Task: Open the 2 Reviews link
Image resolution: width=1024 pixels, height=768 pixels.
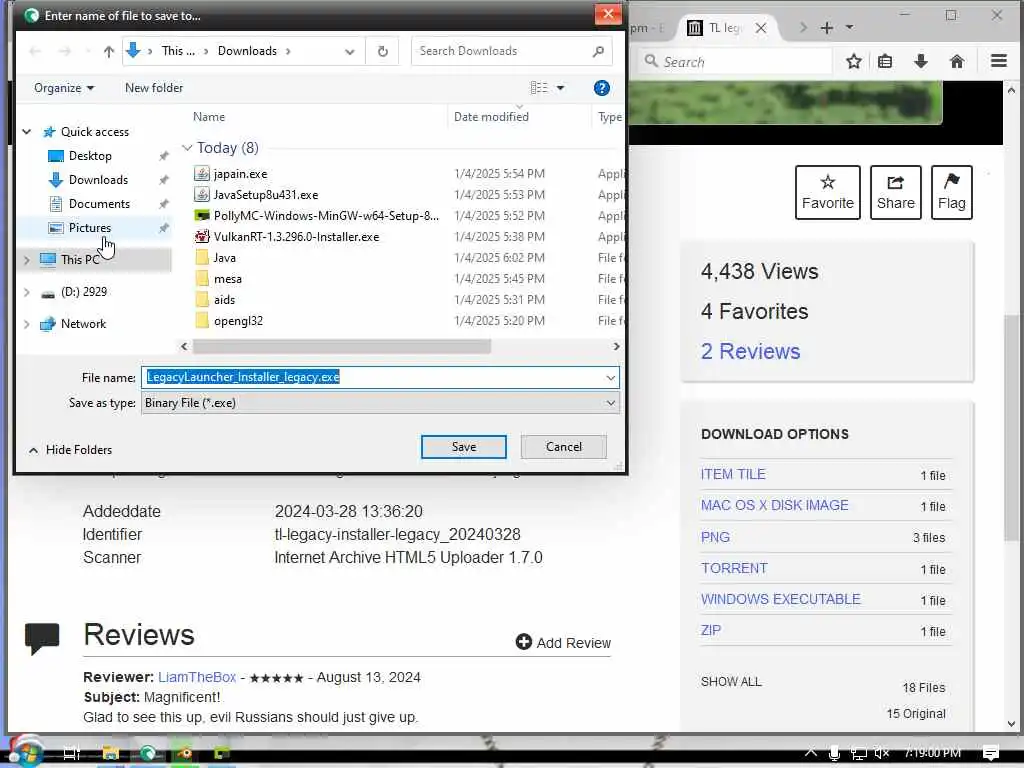Action: pos(750,351)
